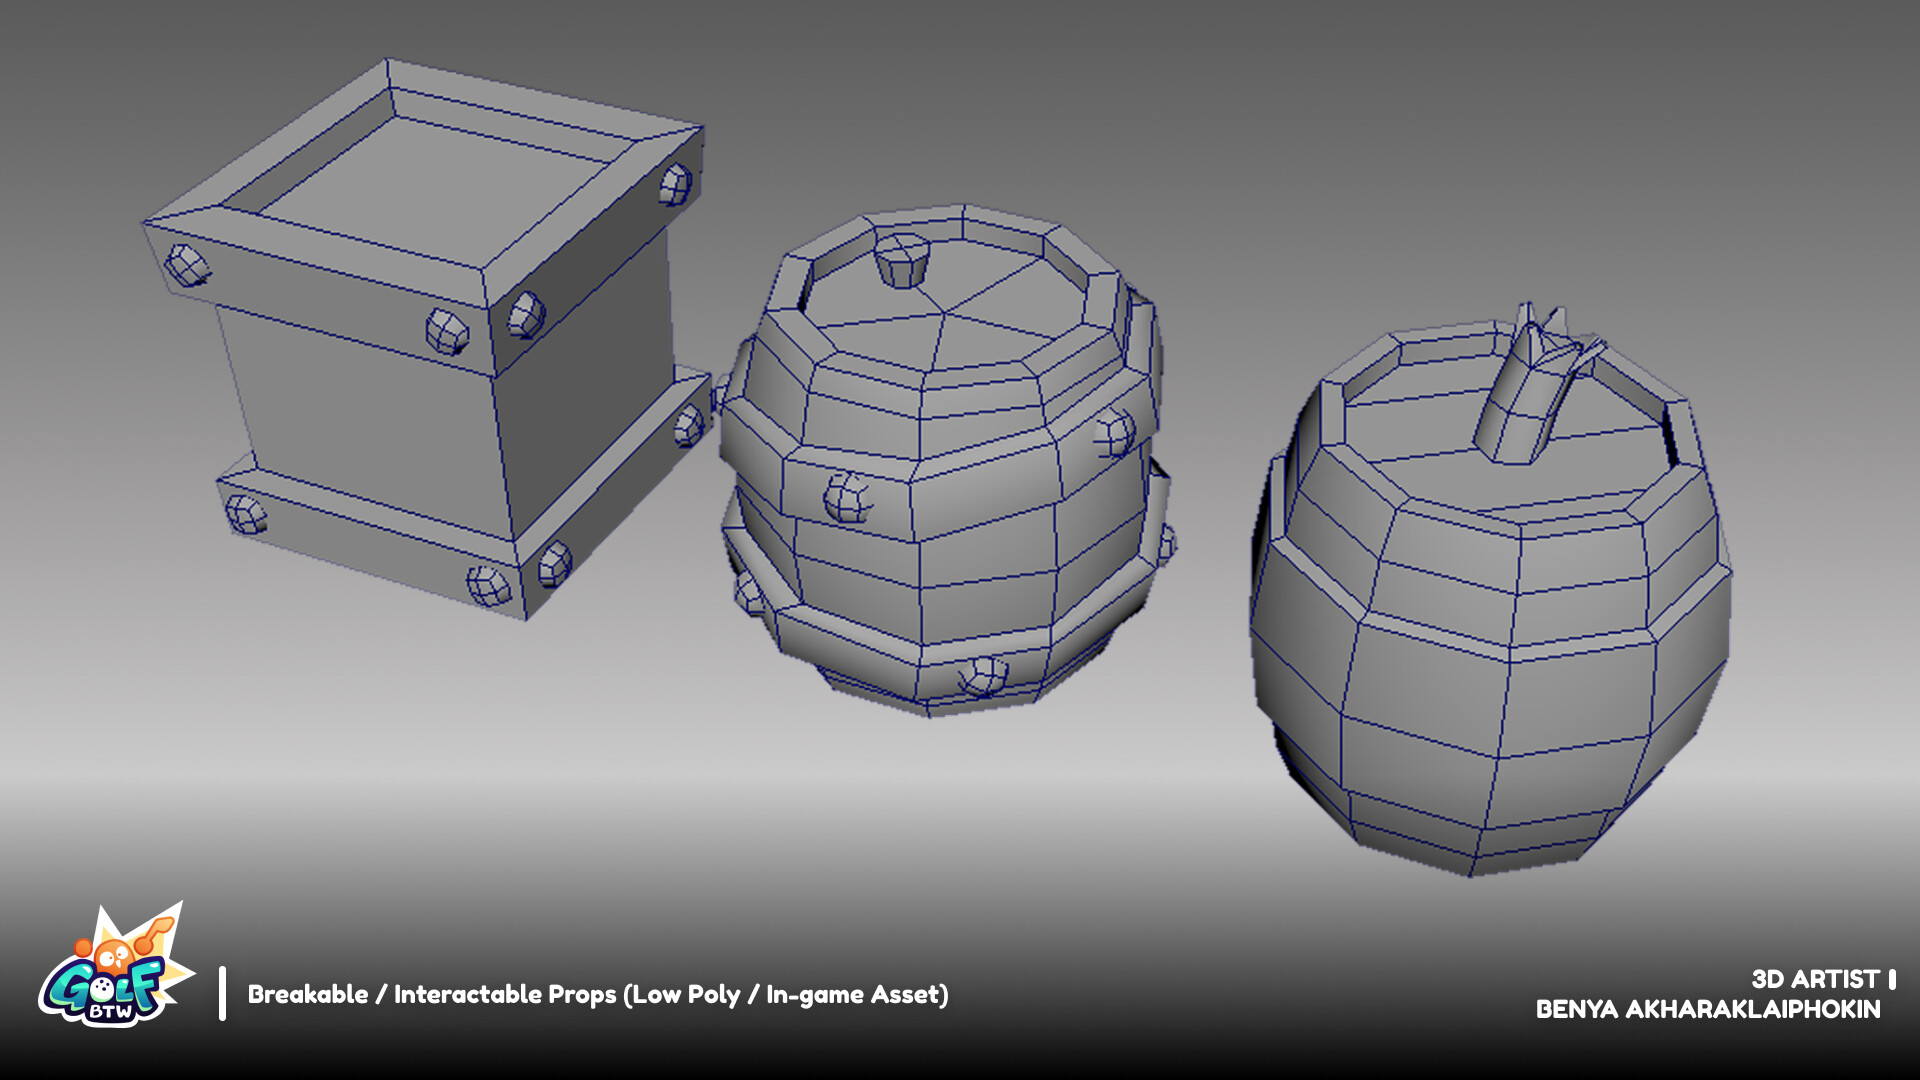The width and height of the screenshot is (1920, 1080).
Task: Select the orange owl character in the logo
Action: (113, 957)
